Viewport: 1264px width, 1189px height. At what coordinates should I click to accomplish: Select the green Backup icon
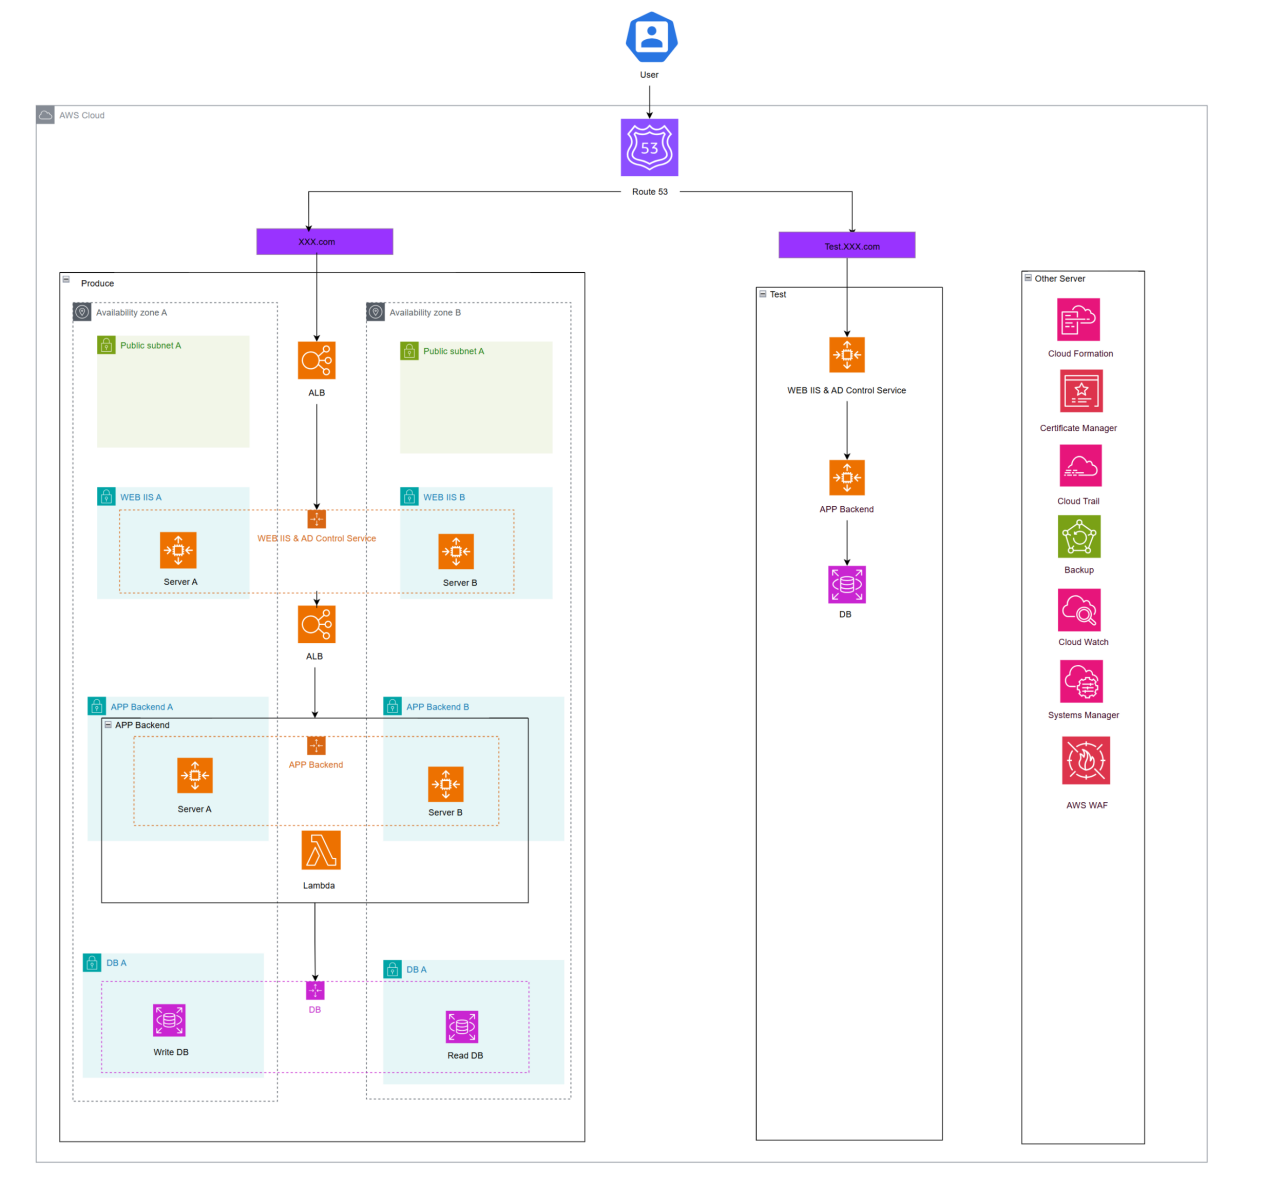[x=1079, y=537]
